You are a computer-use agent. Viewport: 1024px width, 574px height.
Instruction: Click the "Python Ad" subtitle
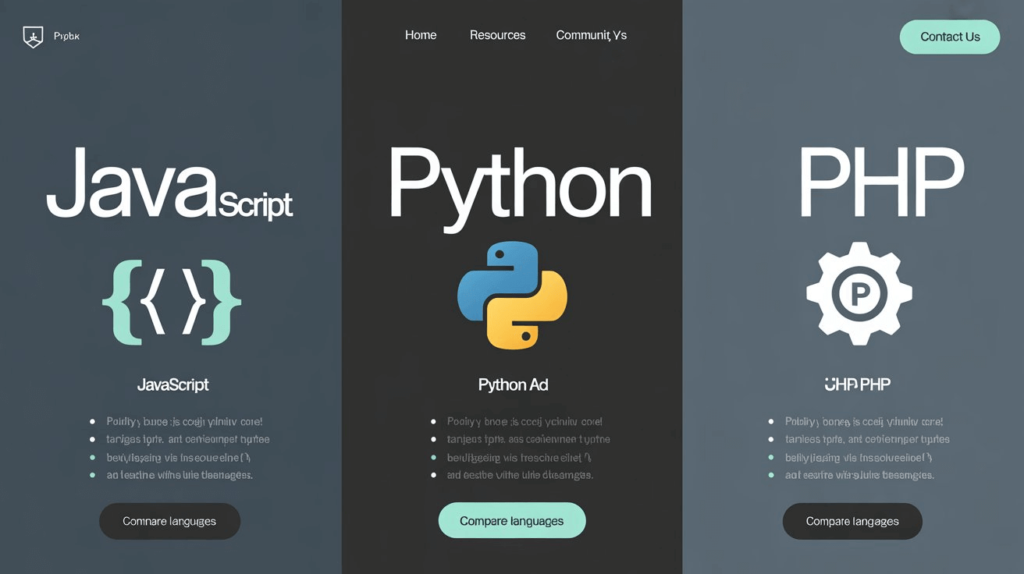pyautogui.click(x=513, y=385)
